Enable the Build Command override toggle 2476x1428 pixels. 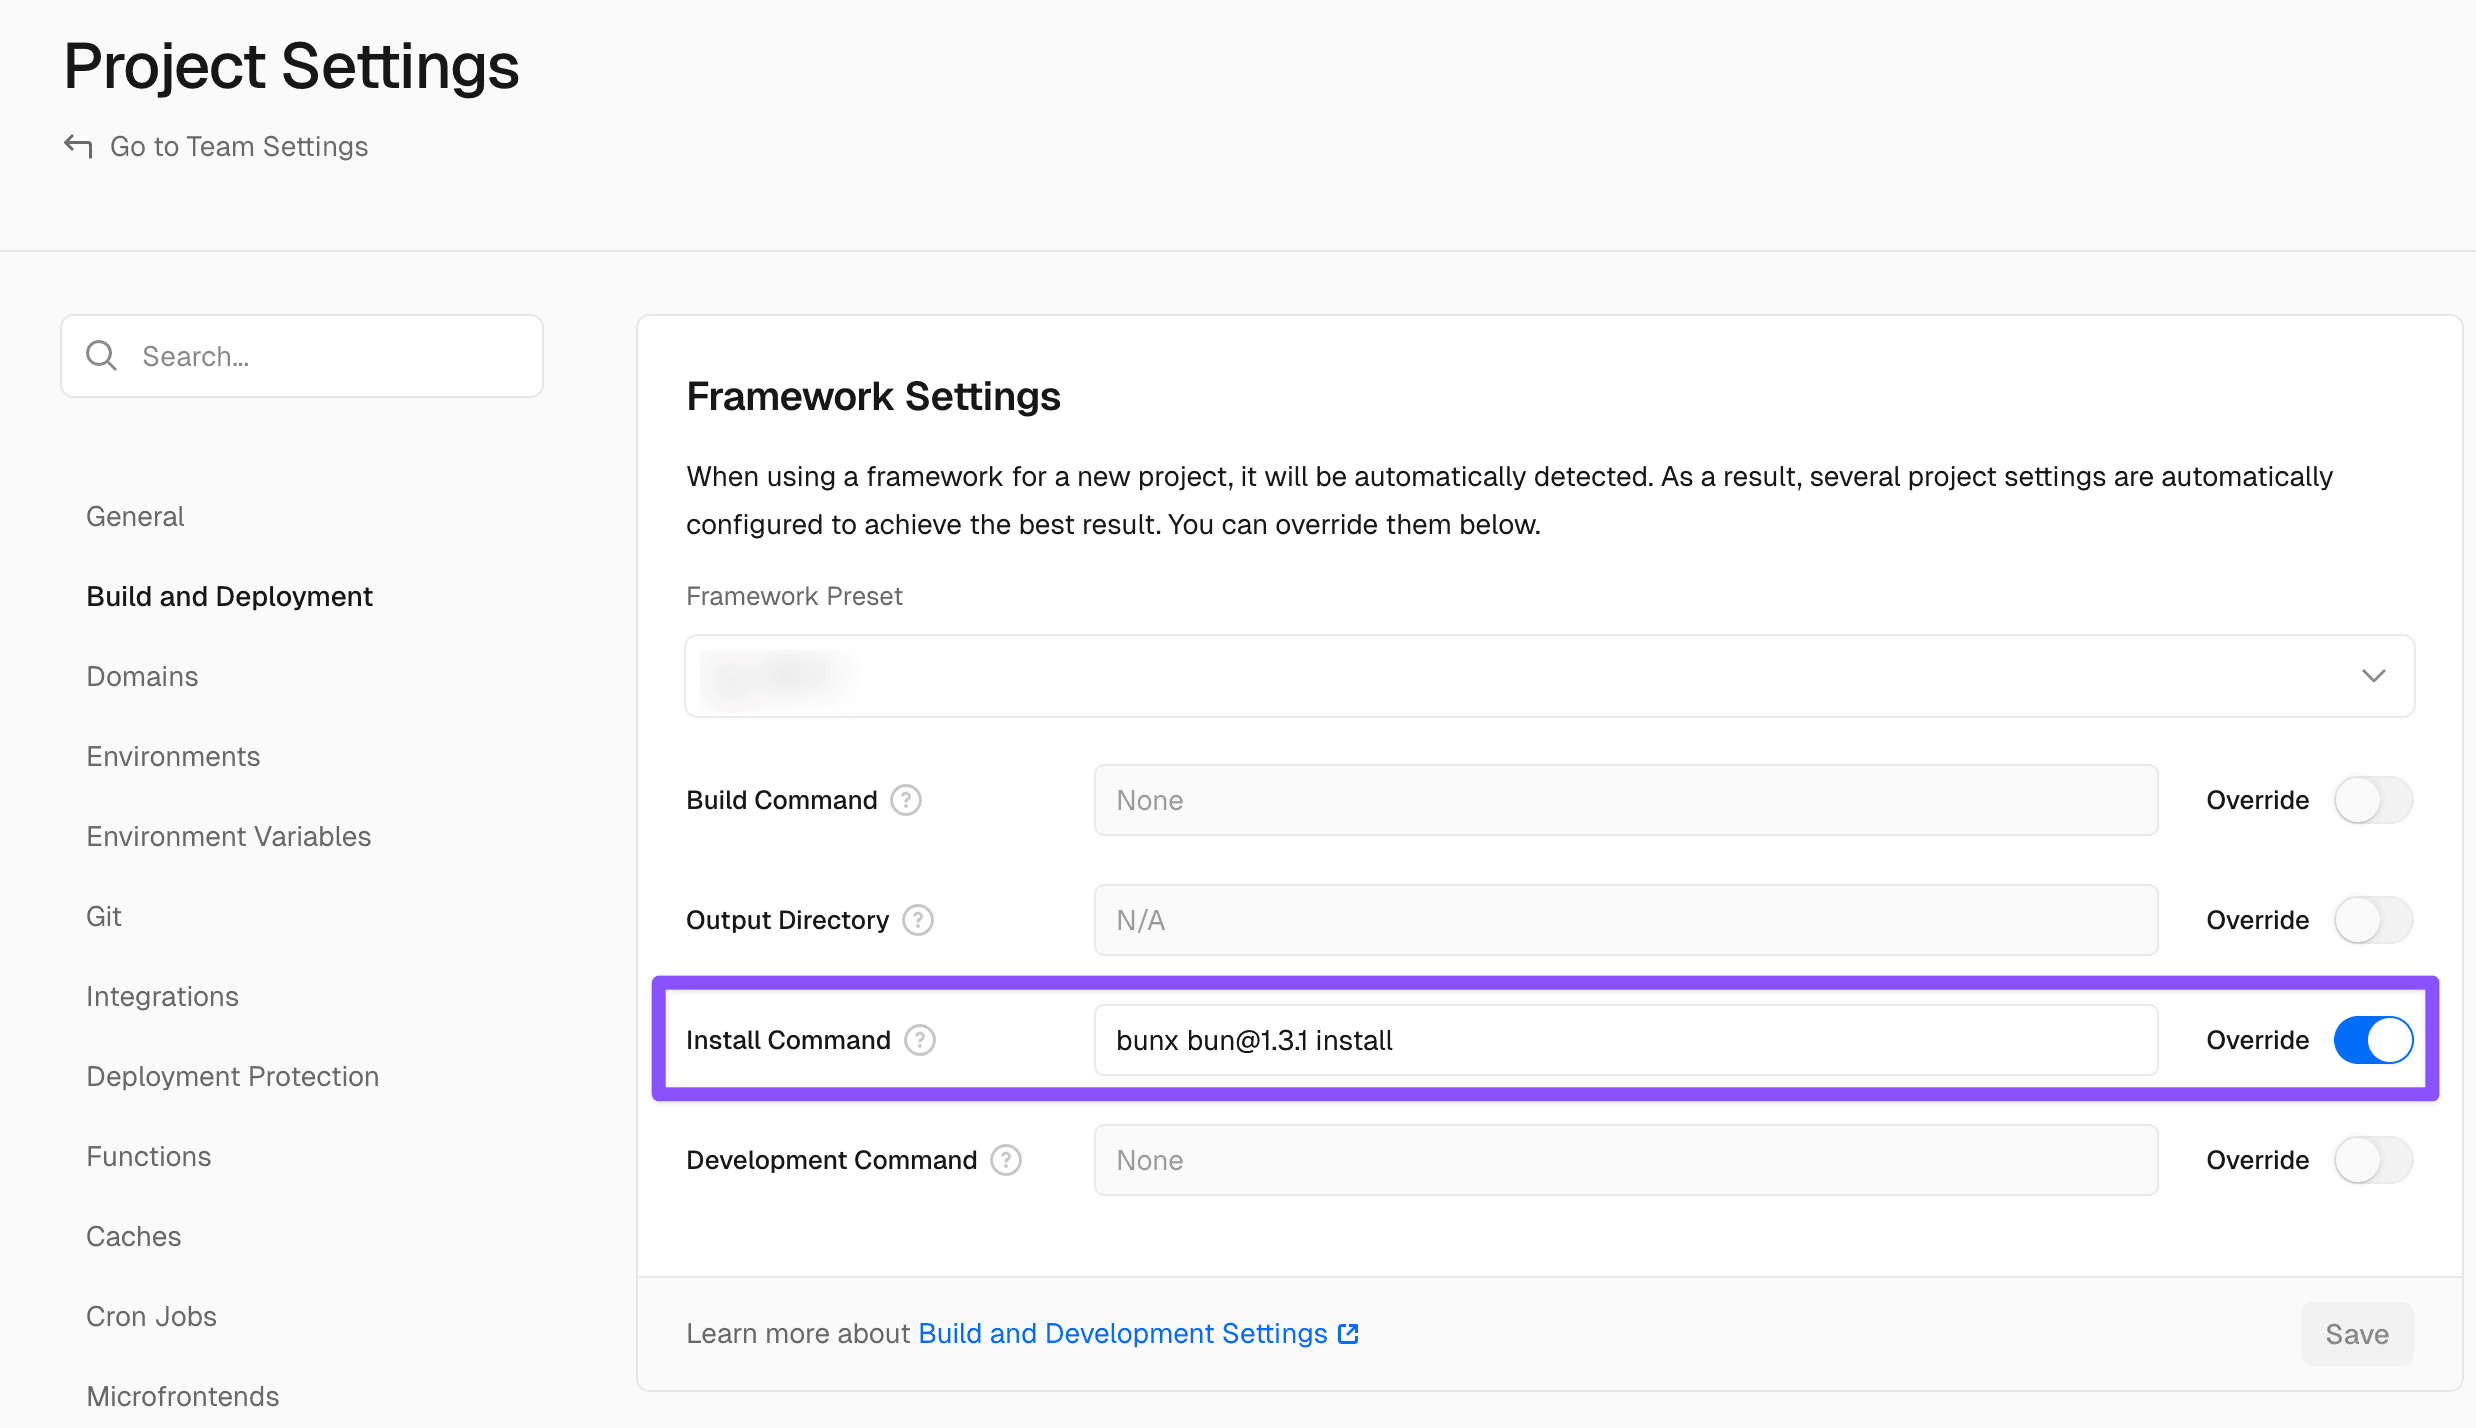[x=2373, y=800]
